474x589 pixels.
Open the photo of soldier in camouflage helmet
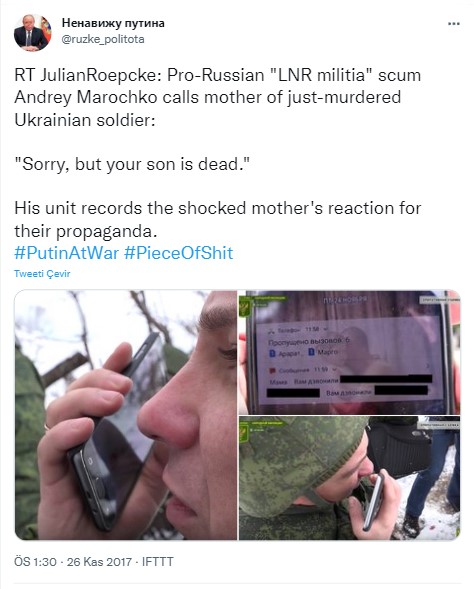(x=349, y=478)
